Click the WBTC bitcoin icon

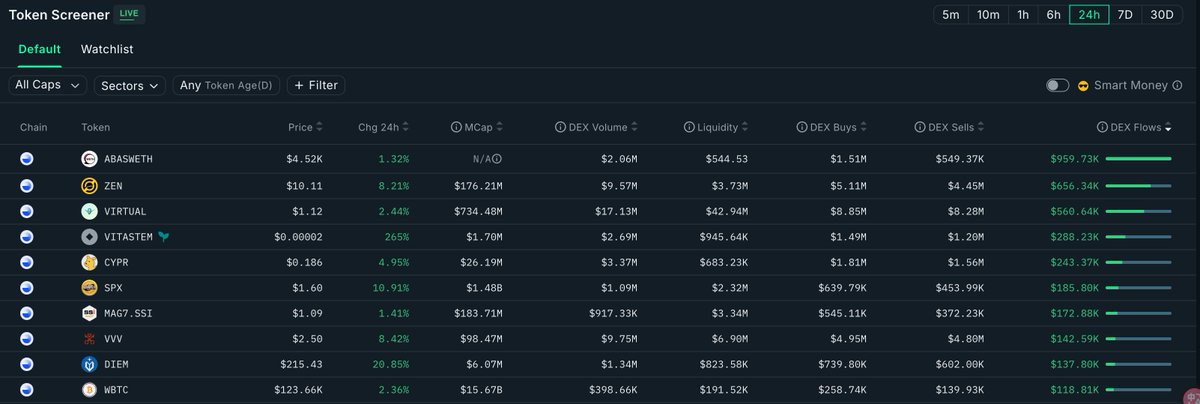click(x=88, y=388)
